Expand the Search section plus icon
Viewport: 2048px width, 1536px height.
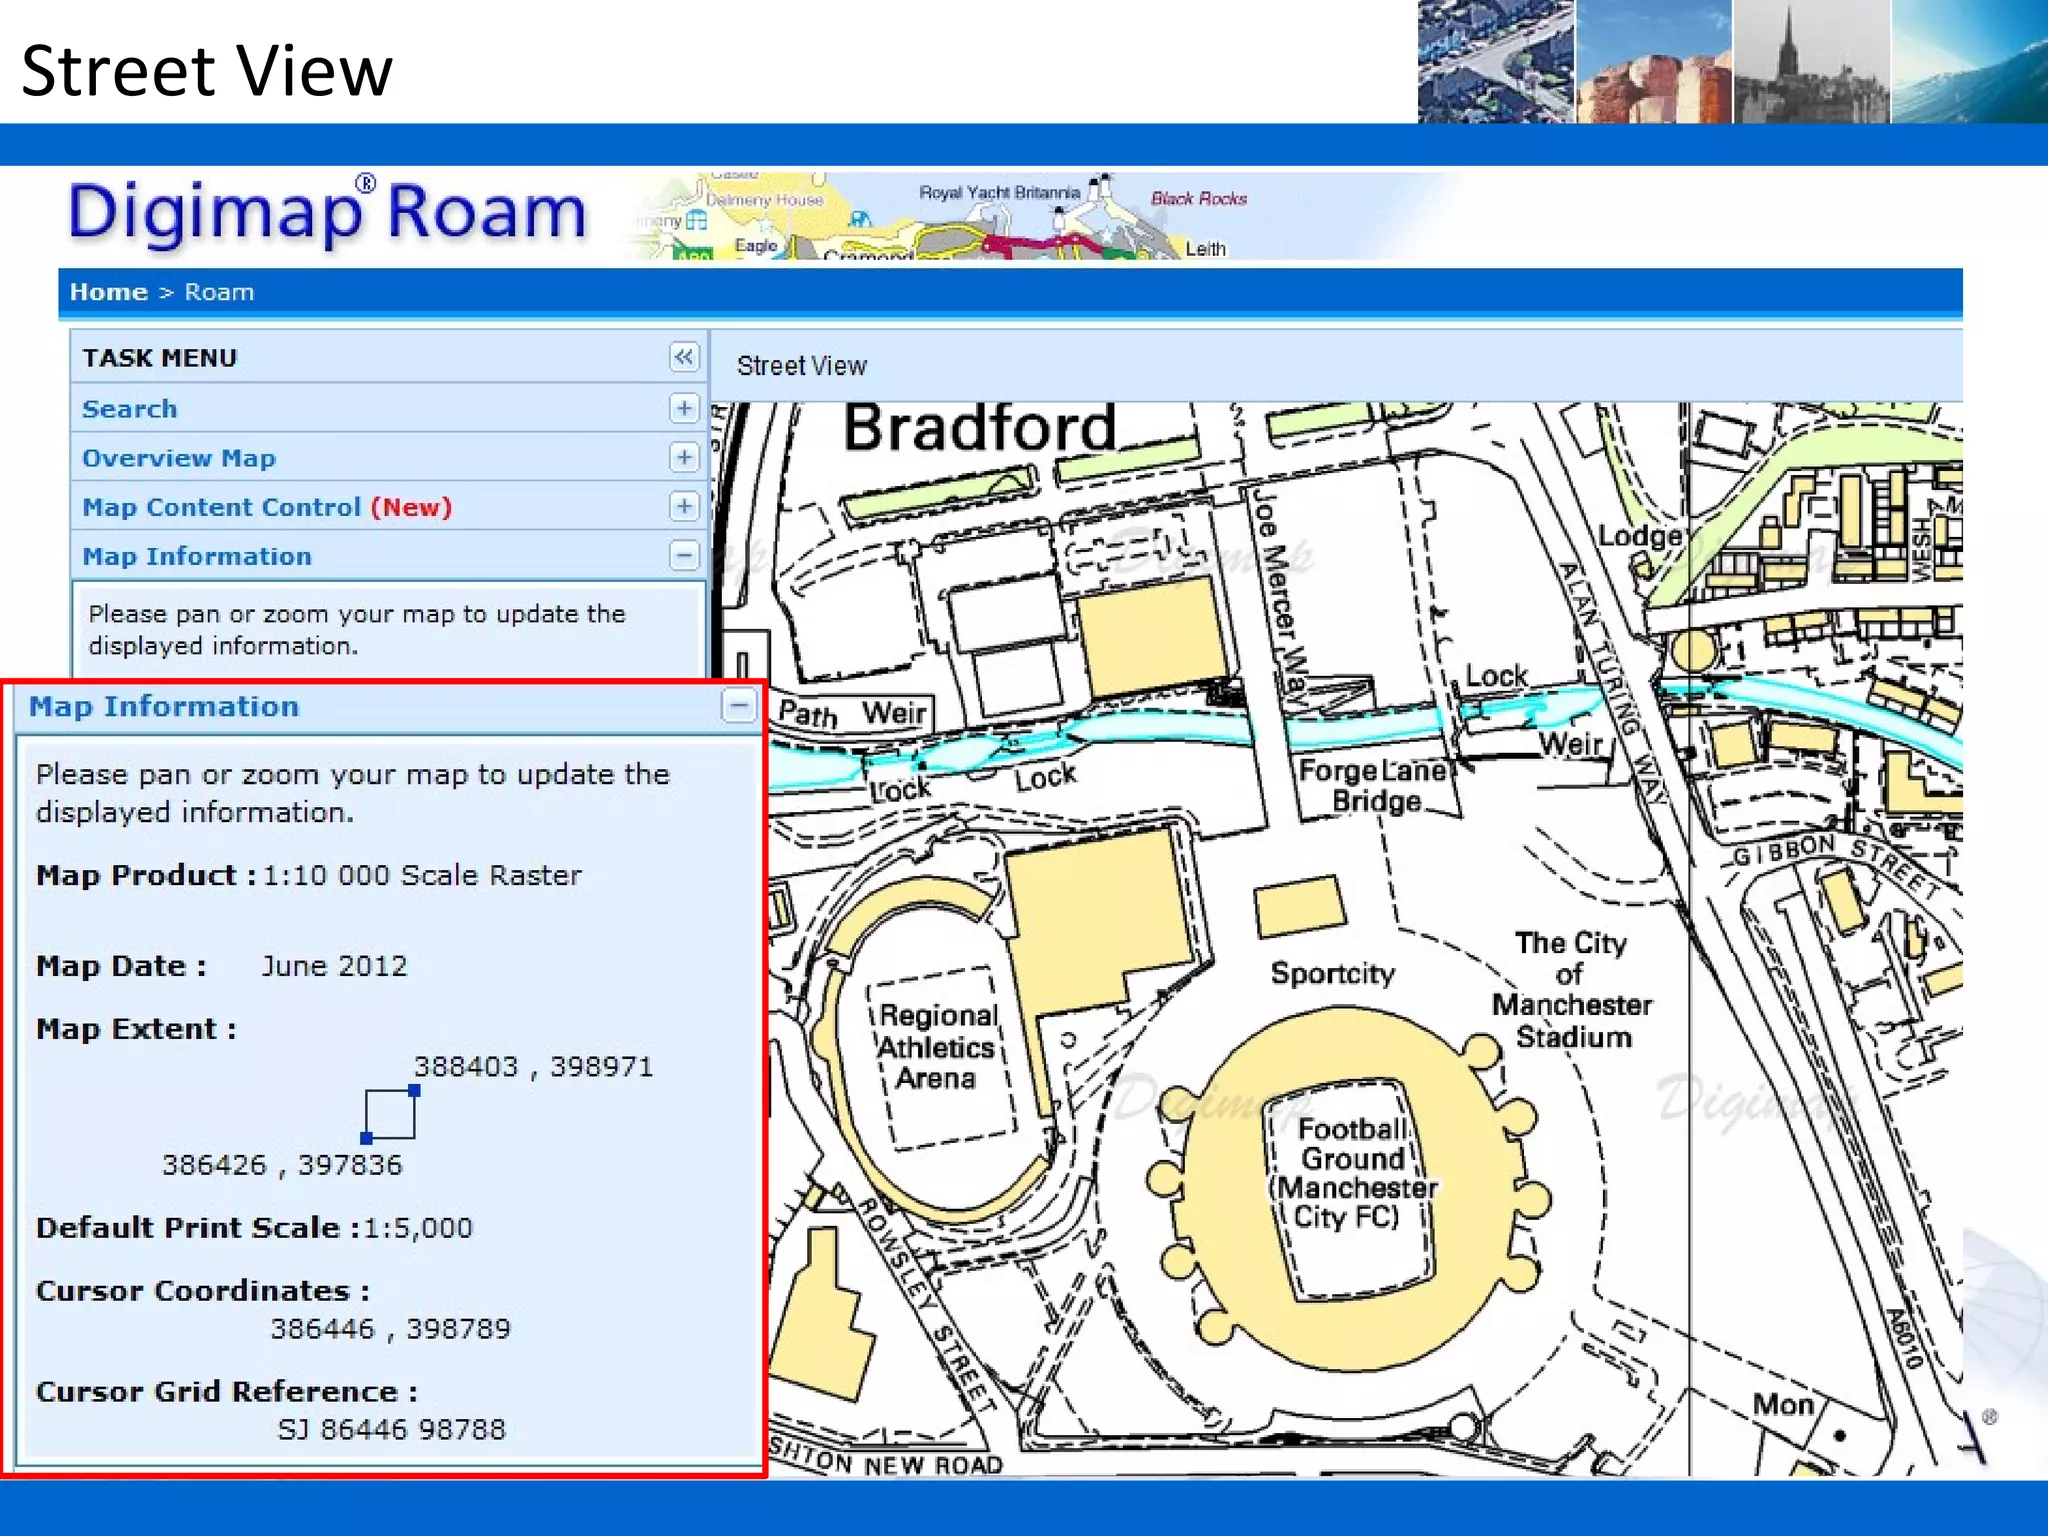(684, 408)
